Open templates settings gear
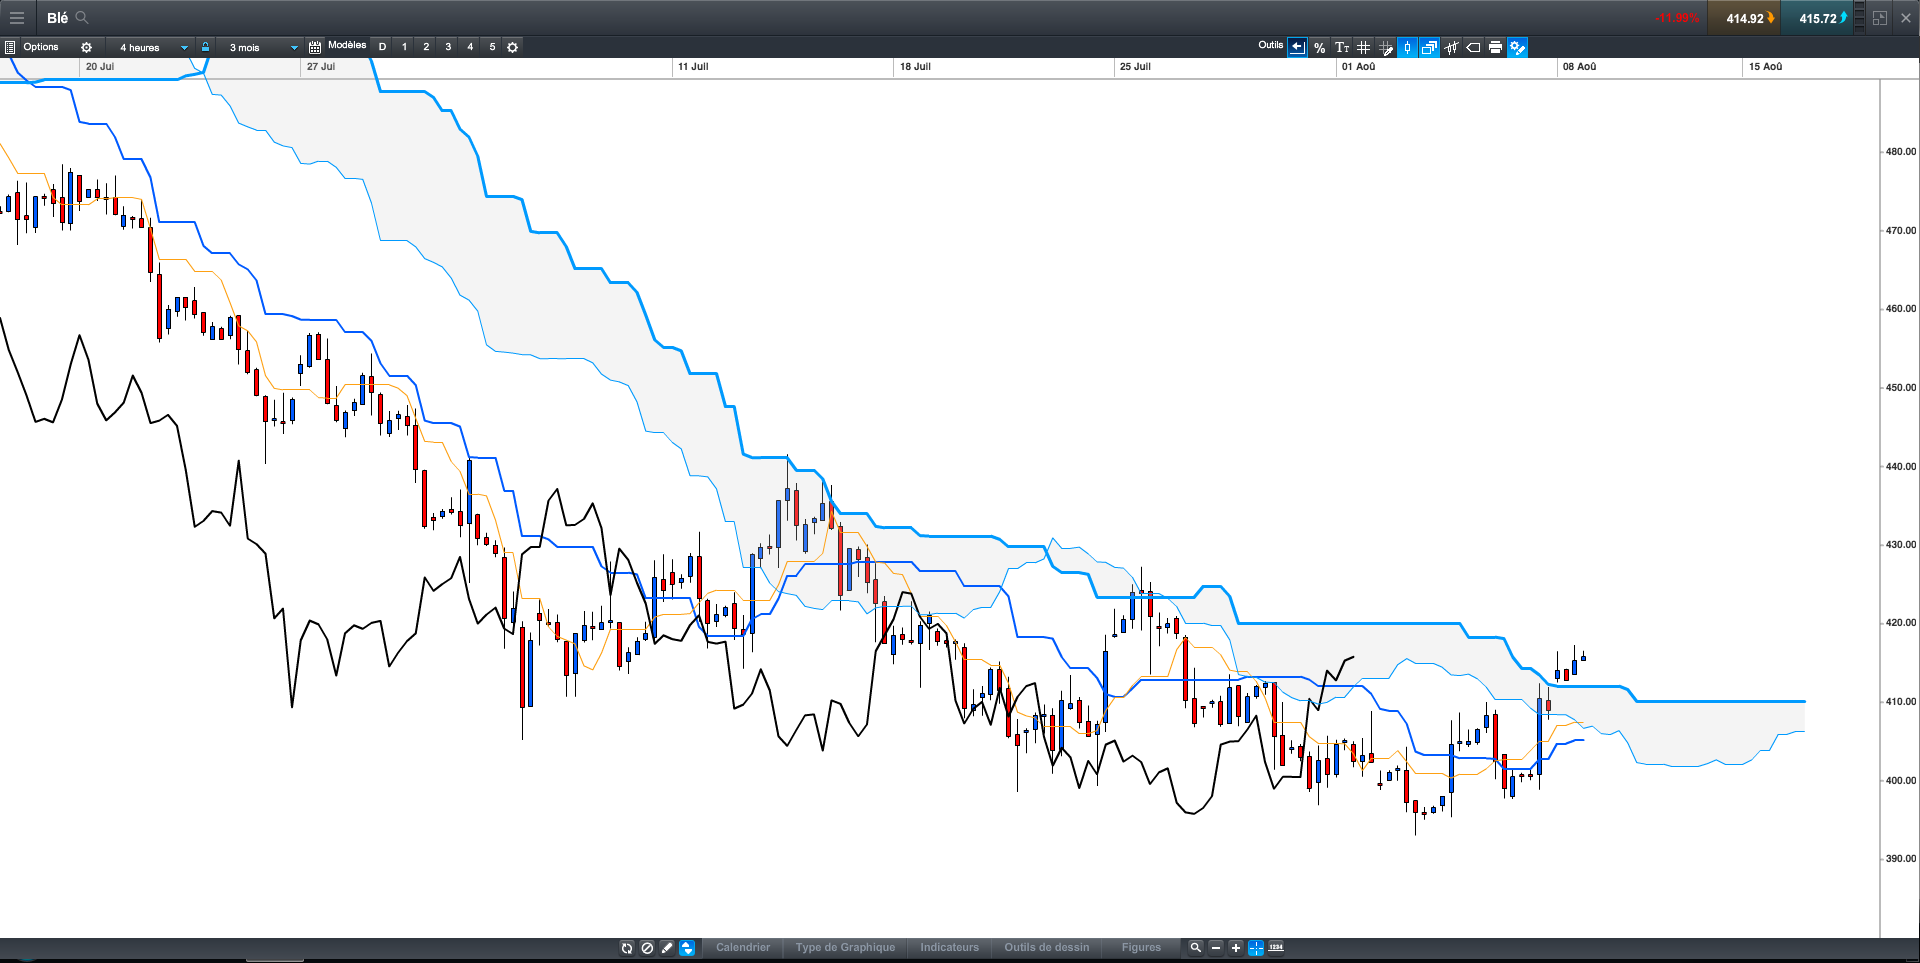Viewport: 1920px width, 963px height. (x=513, y=47)
